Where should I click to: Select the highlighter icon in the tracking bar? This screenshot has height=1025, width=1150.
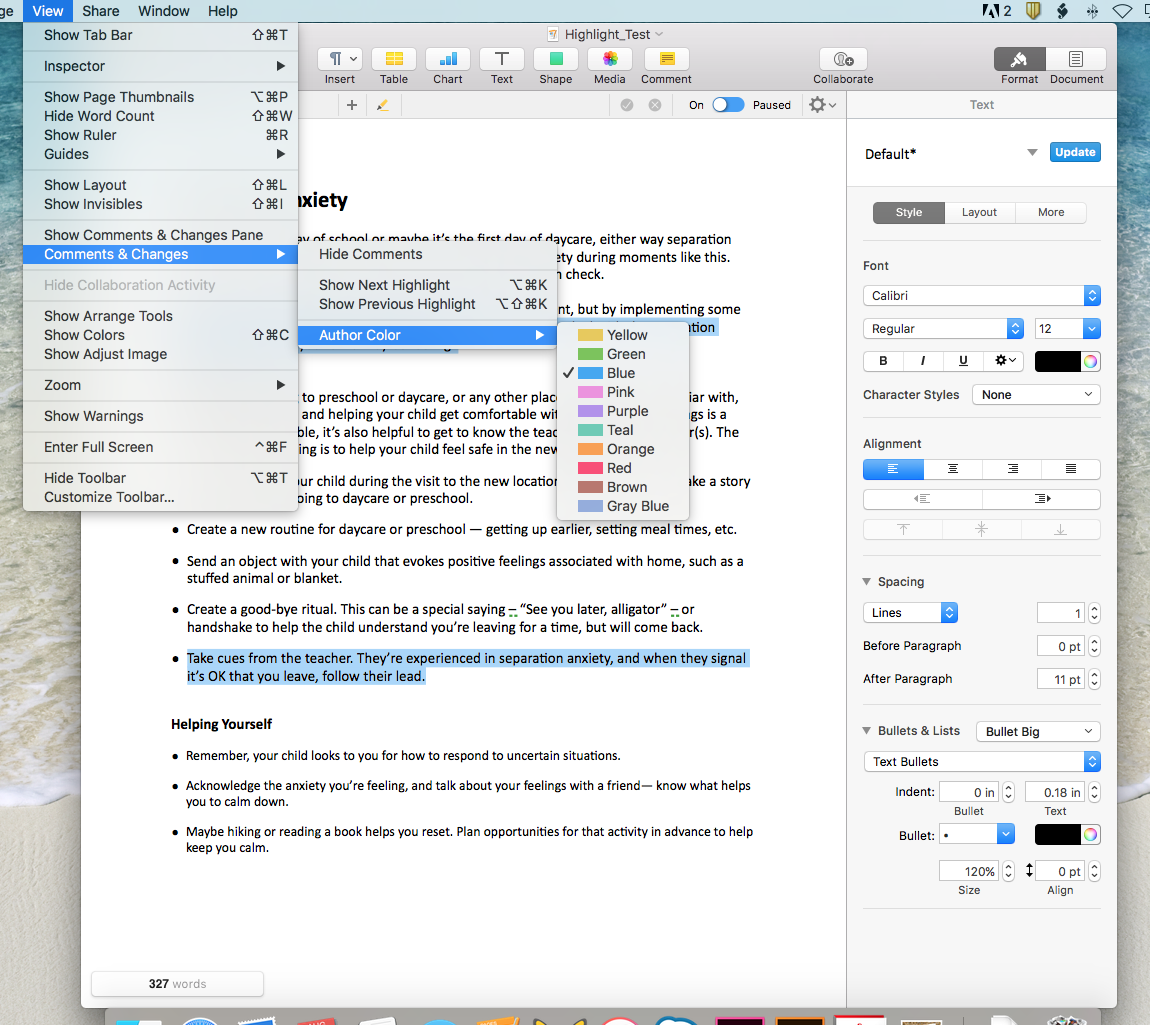tap(383, 104)
